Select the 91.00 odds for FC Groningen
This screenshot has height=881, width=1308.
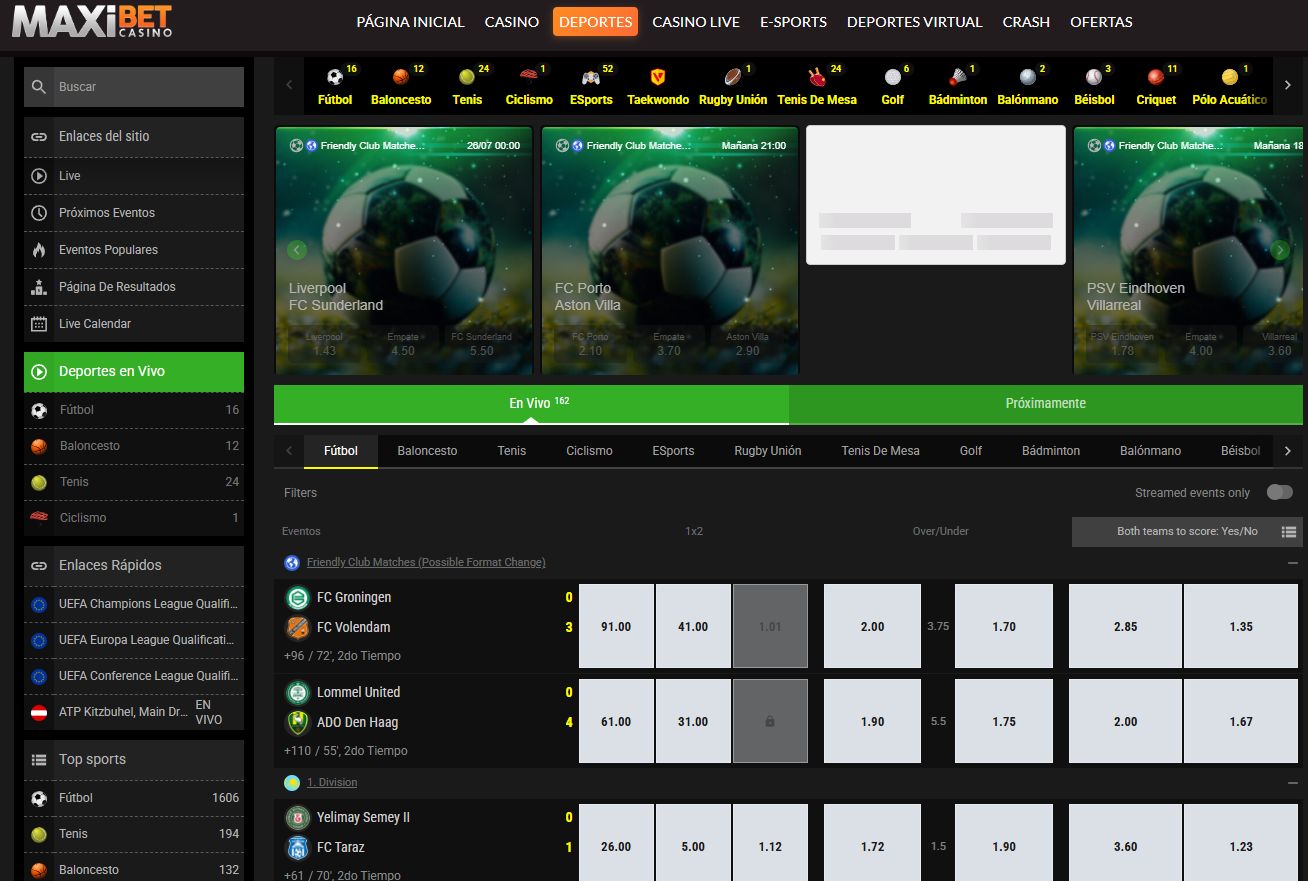tap(616, 626)
